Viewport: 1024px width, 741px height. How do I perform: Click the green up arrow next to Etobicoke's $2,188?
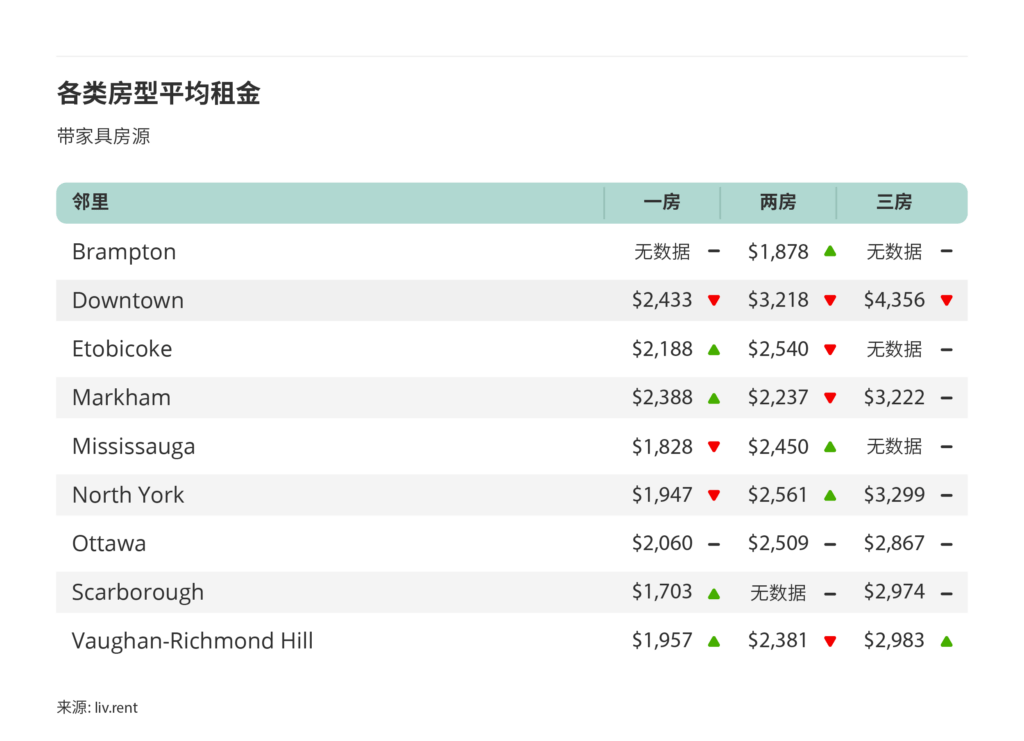714,349
